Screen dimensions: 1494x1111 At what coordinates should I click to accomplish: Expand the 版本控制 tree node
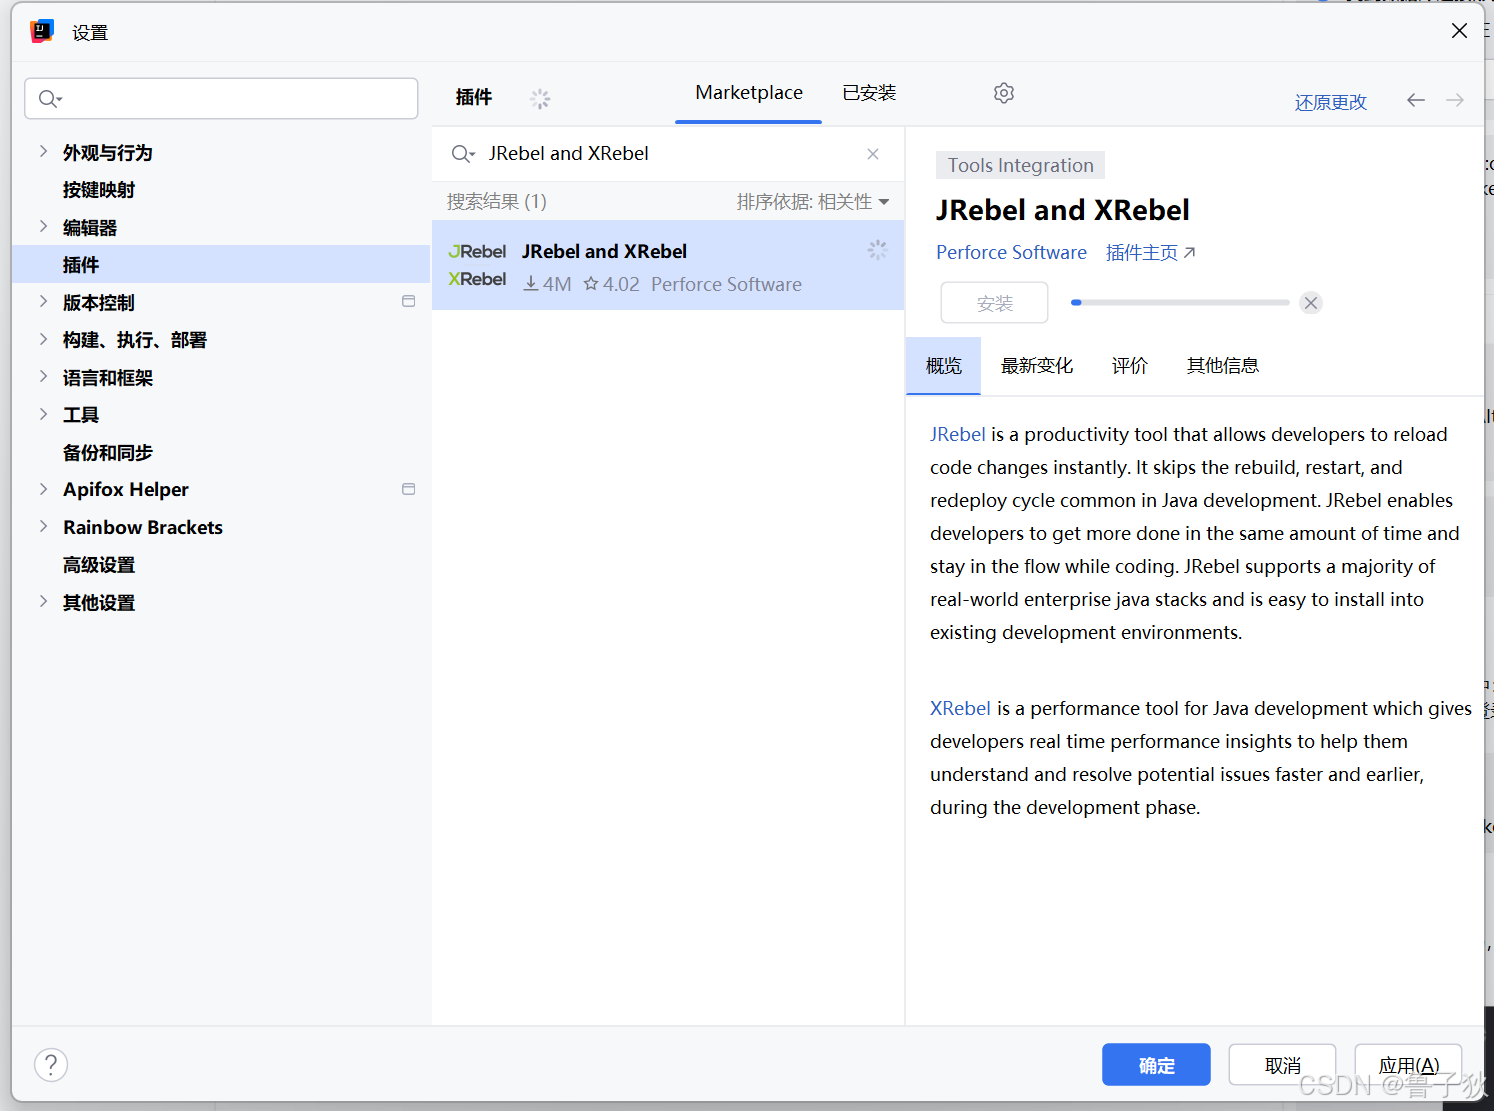(x=43, y=302)
